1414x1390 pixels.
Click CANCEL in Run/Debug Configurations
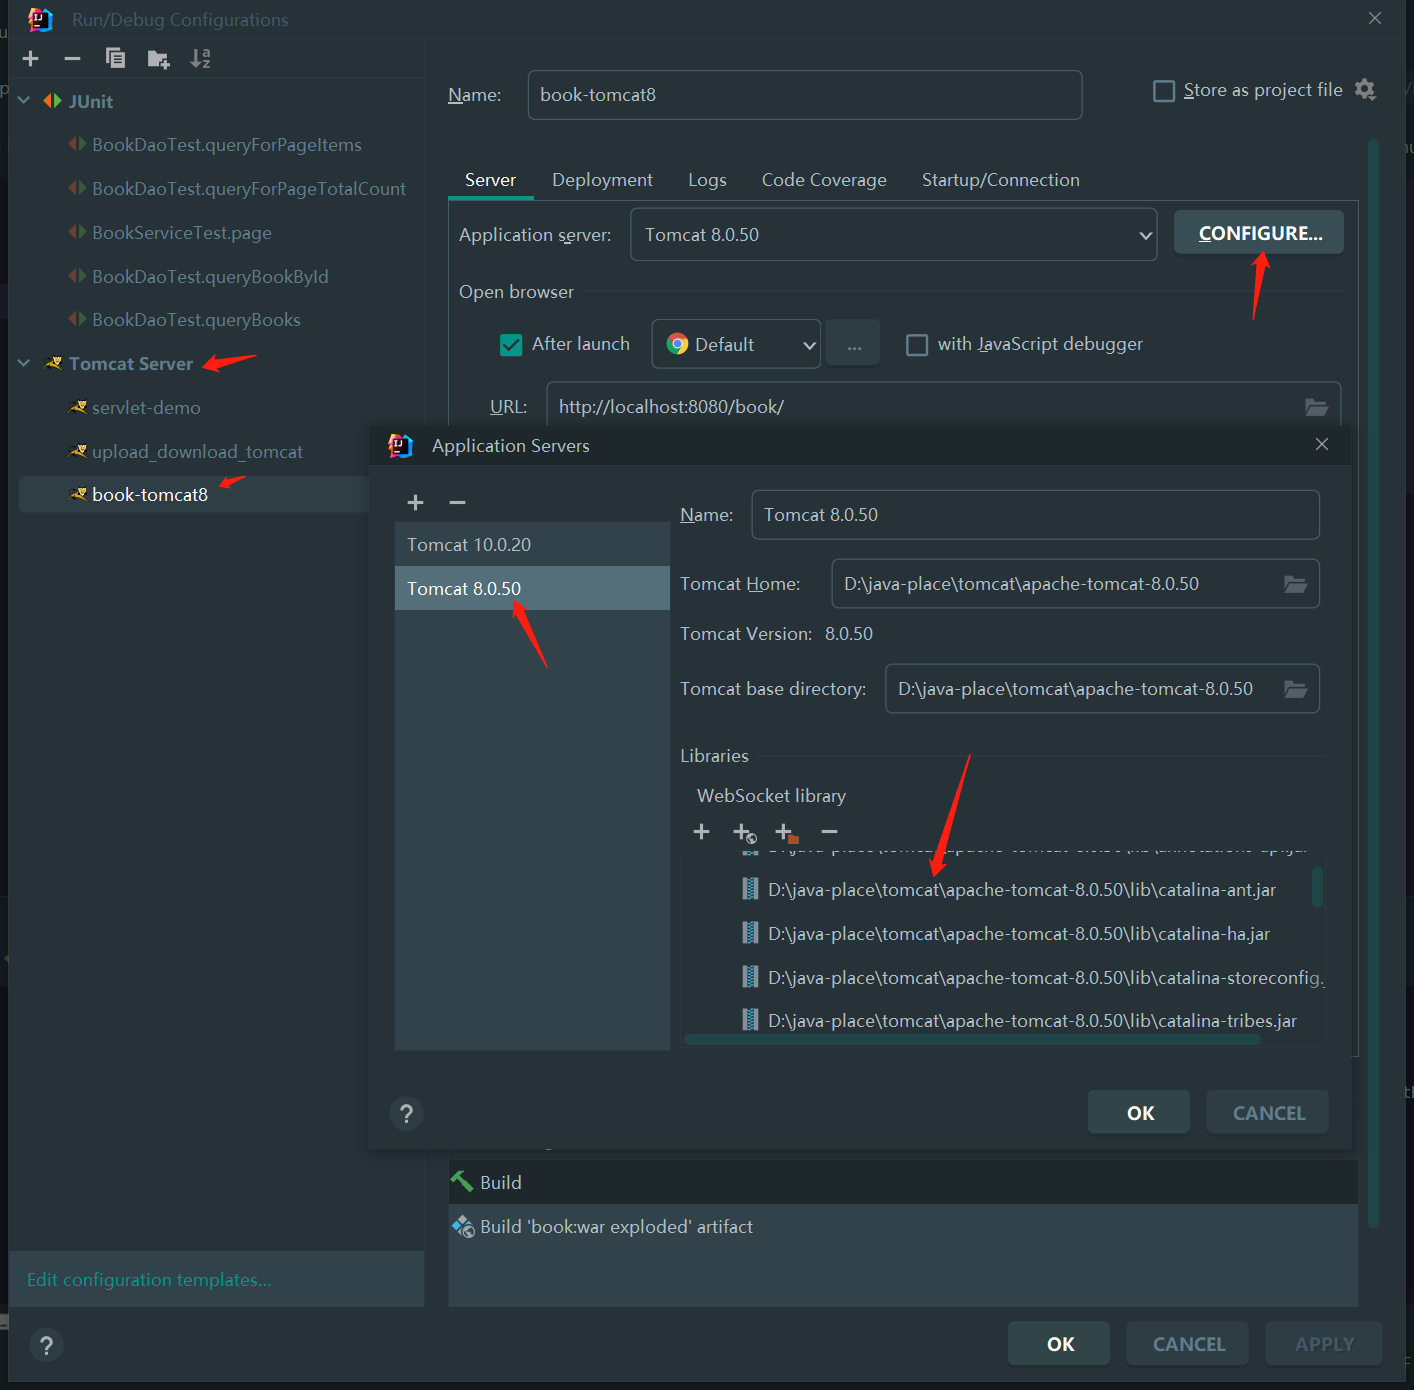point(1188,1344)
